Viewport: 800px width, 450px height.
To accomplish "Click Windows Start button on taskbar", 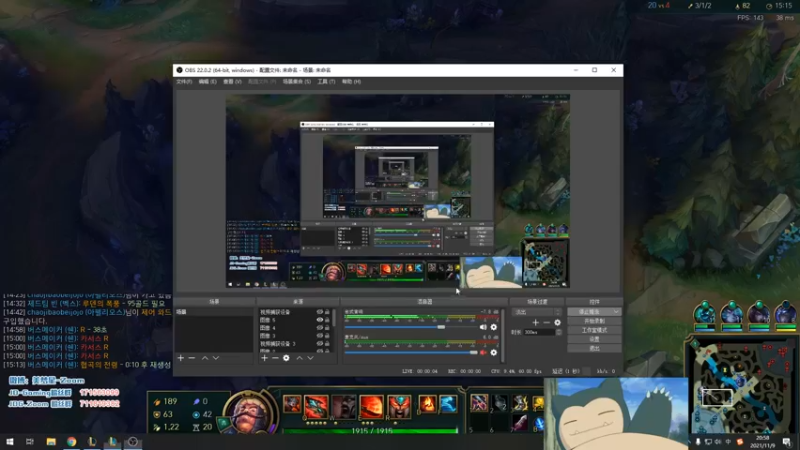I will pyautogui.click(x=9, y=442).
